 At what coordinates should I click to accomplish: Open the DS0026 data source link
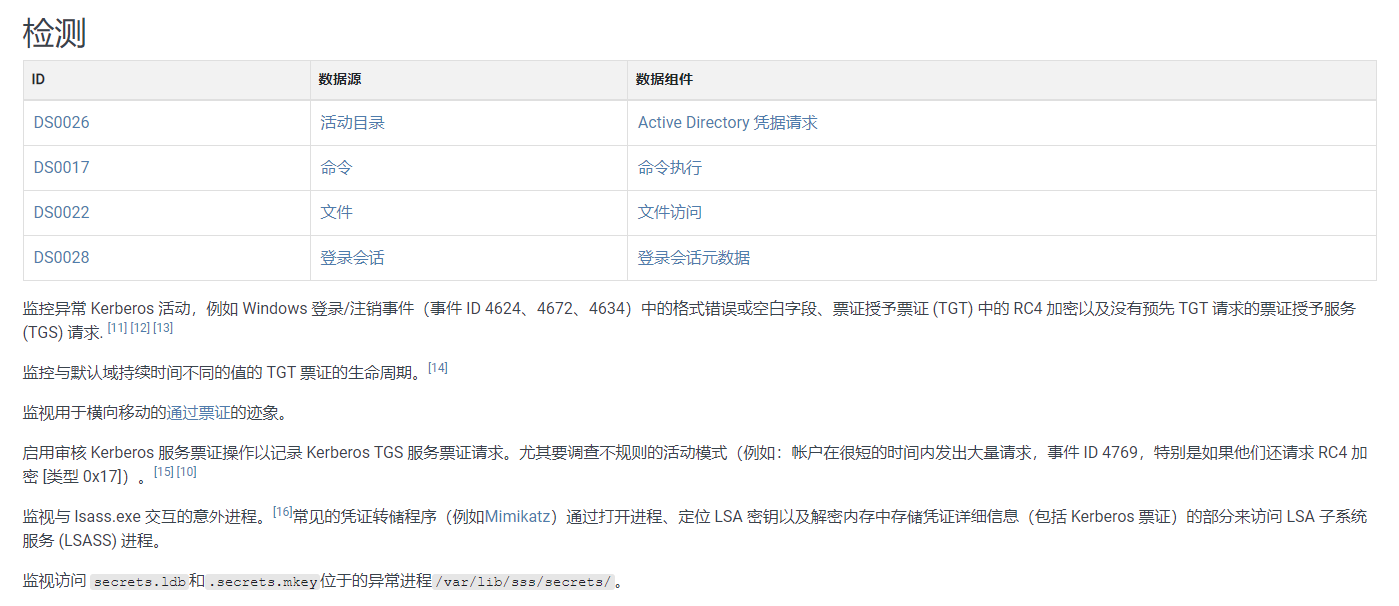coord(61,123)
